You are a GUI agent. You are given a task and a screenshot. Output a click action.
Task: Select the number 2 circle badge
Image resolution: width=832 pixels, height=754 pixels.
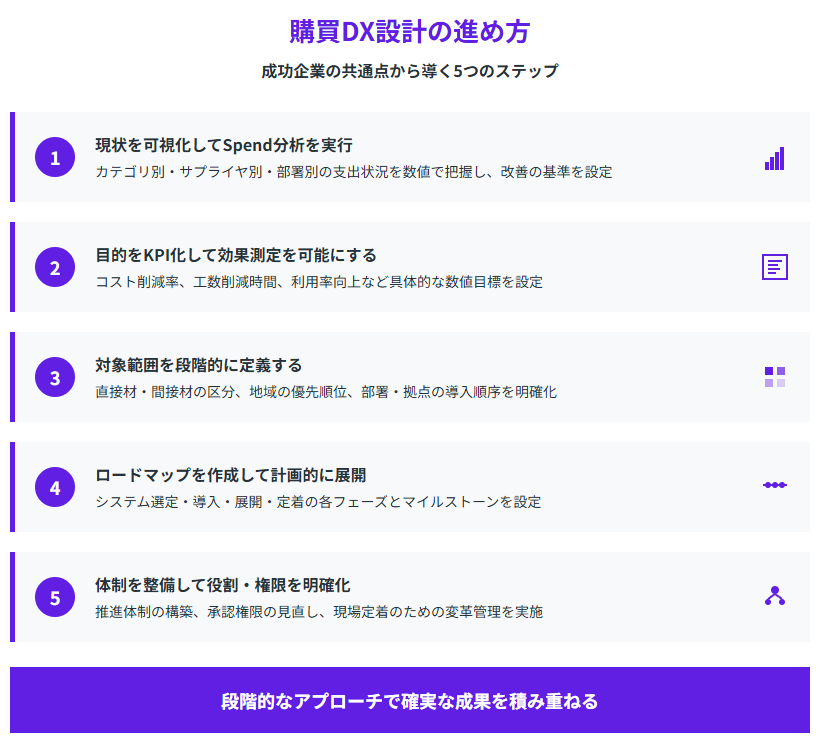click(55, 268)
